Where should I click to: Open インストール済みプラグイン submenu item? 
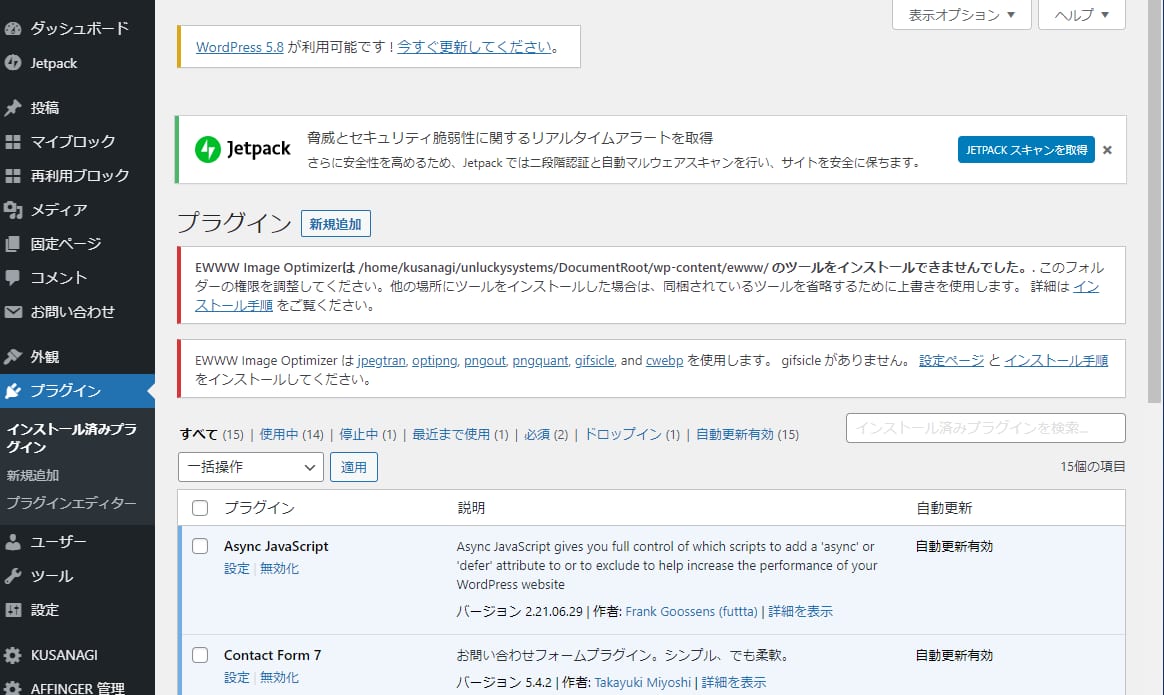pyautogui.click(x=71, y=438)
